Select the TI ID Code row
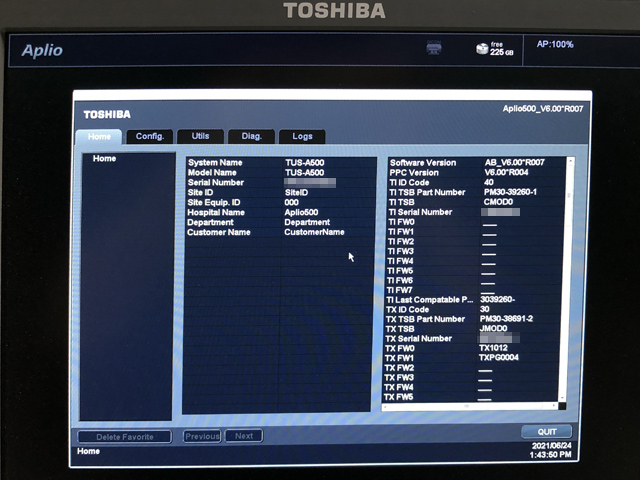 pyautogui.click(x=477, y=182)
